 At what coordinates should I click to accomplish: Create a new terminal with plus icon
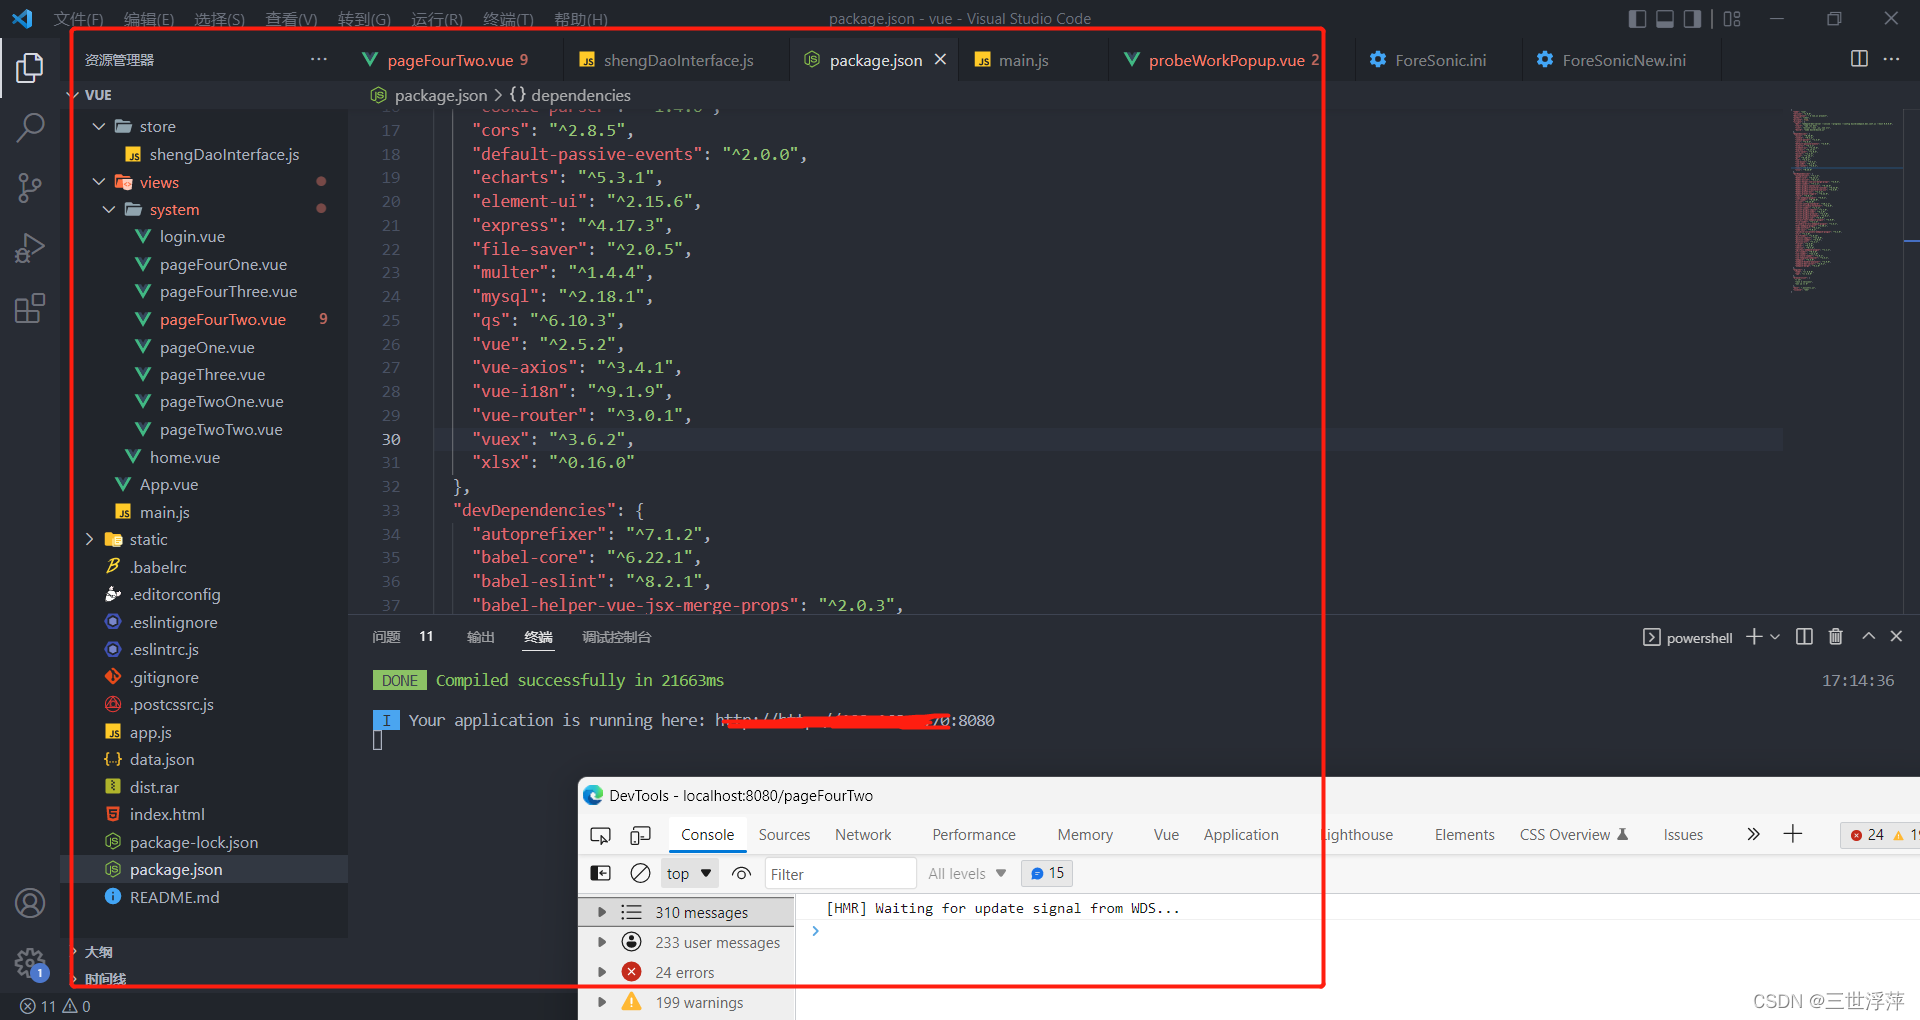(1753, 637)
